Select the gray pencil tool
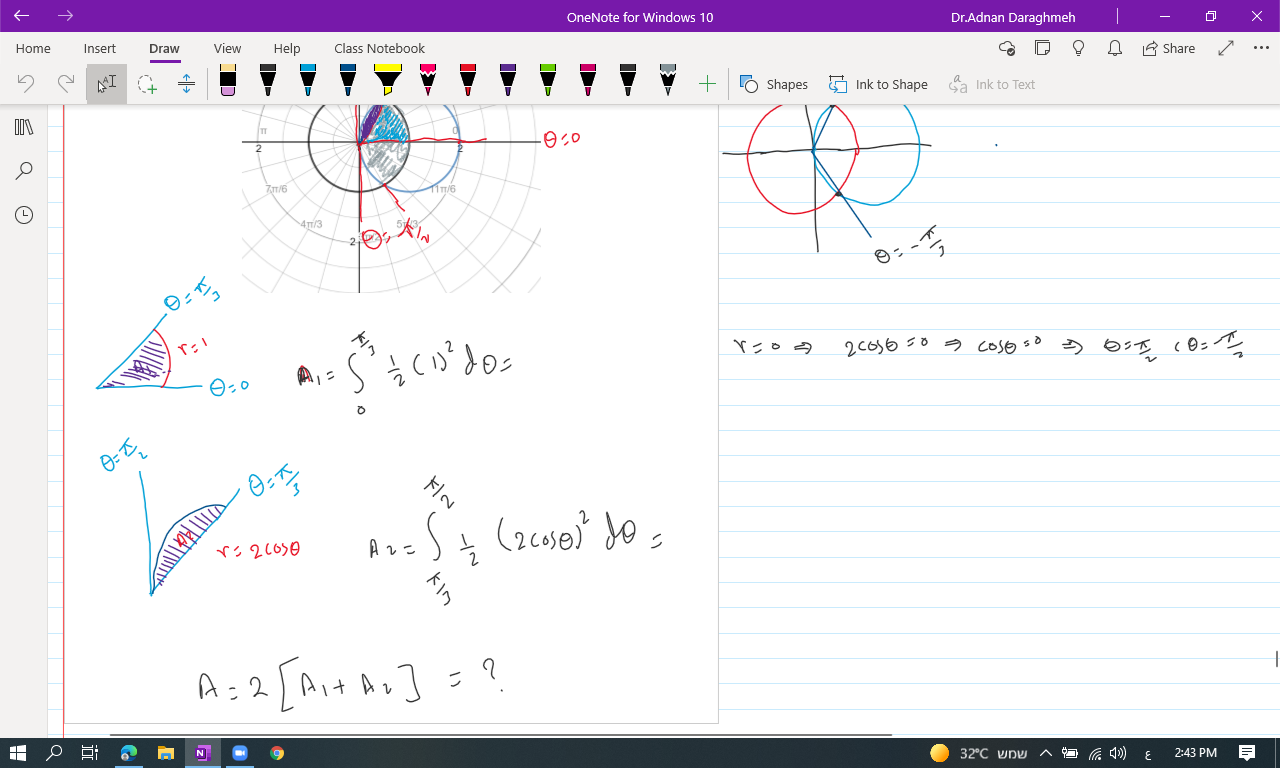Screen dimensions: 1280x768 (668, 81)
